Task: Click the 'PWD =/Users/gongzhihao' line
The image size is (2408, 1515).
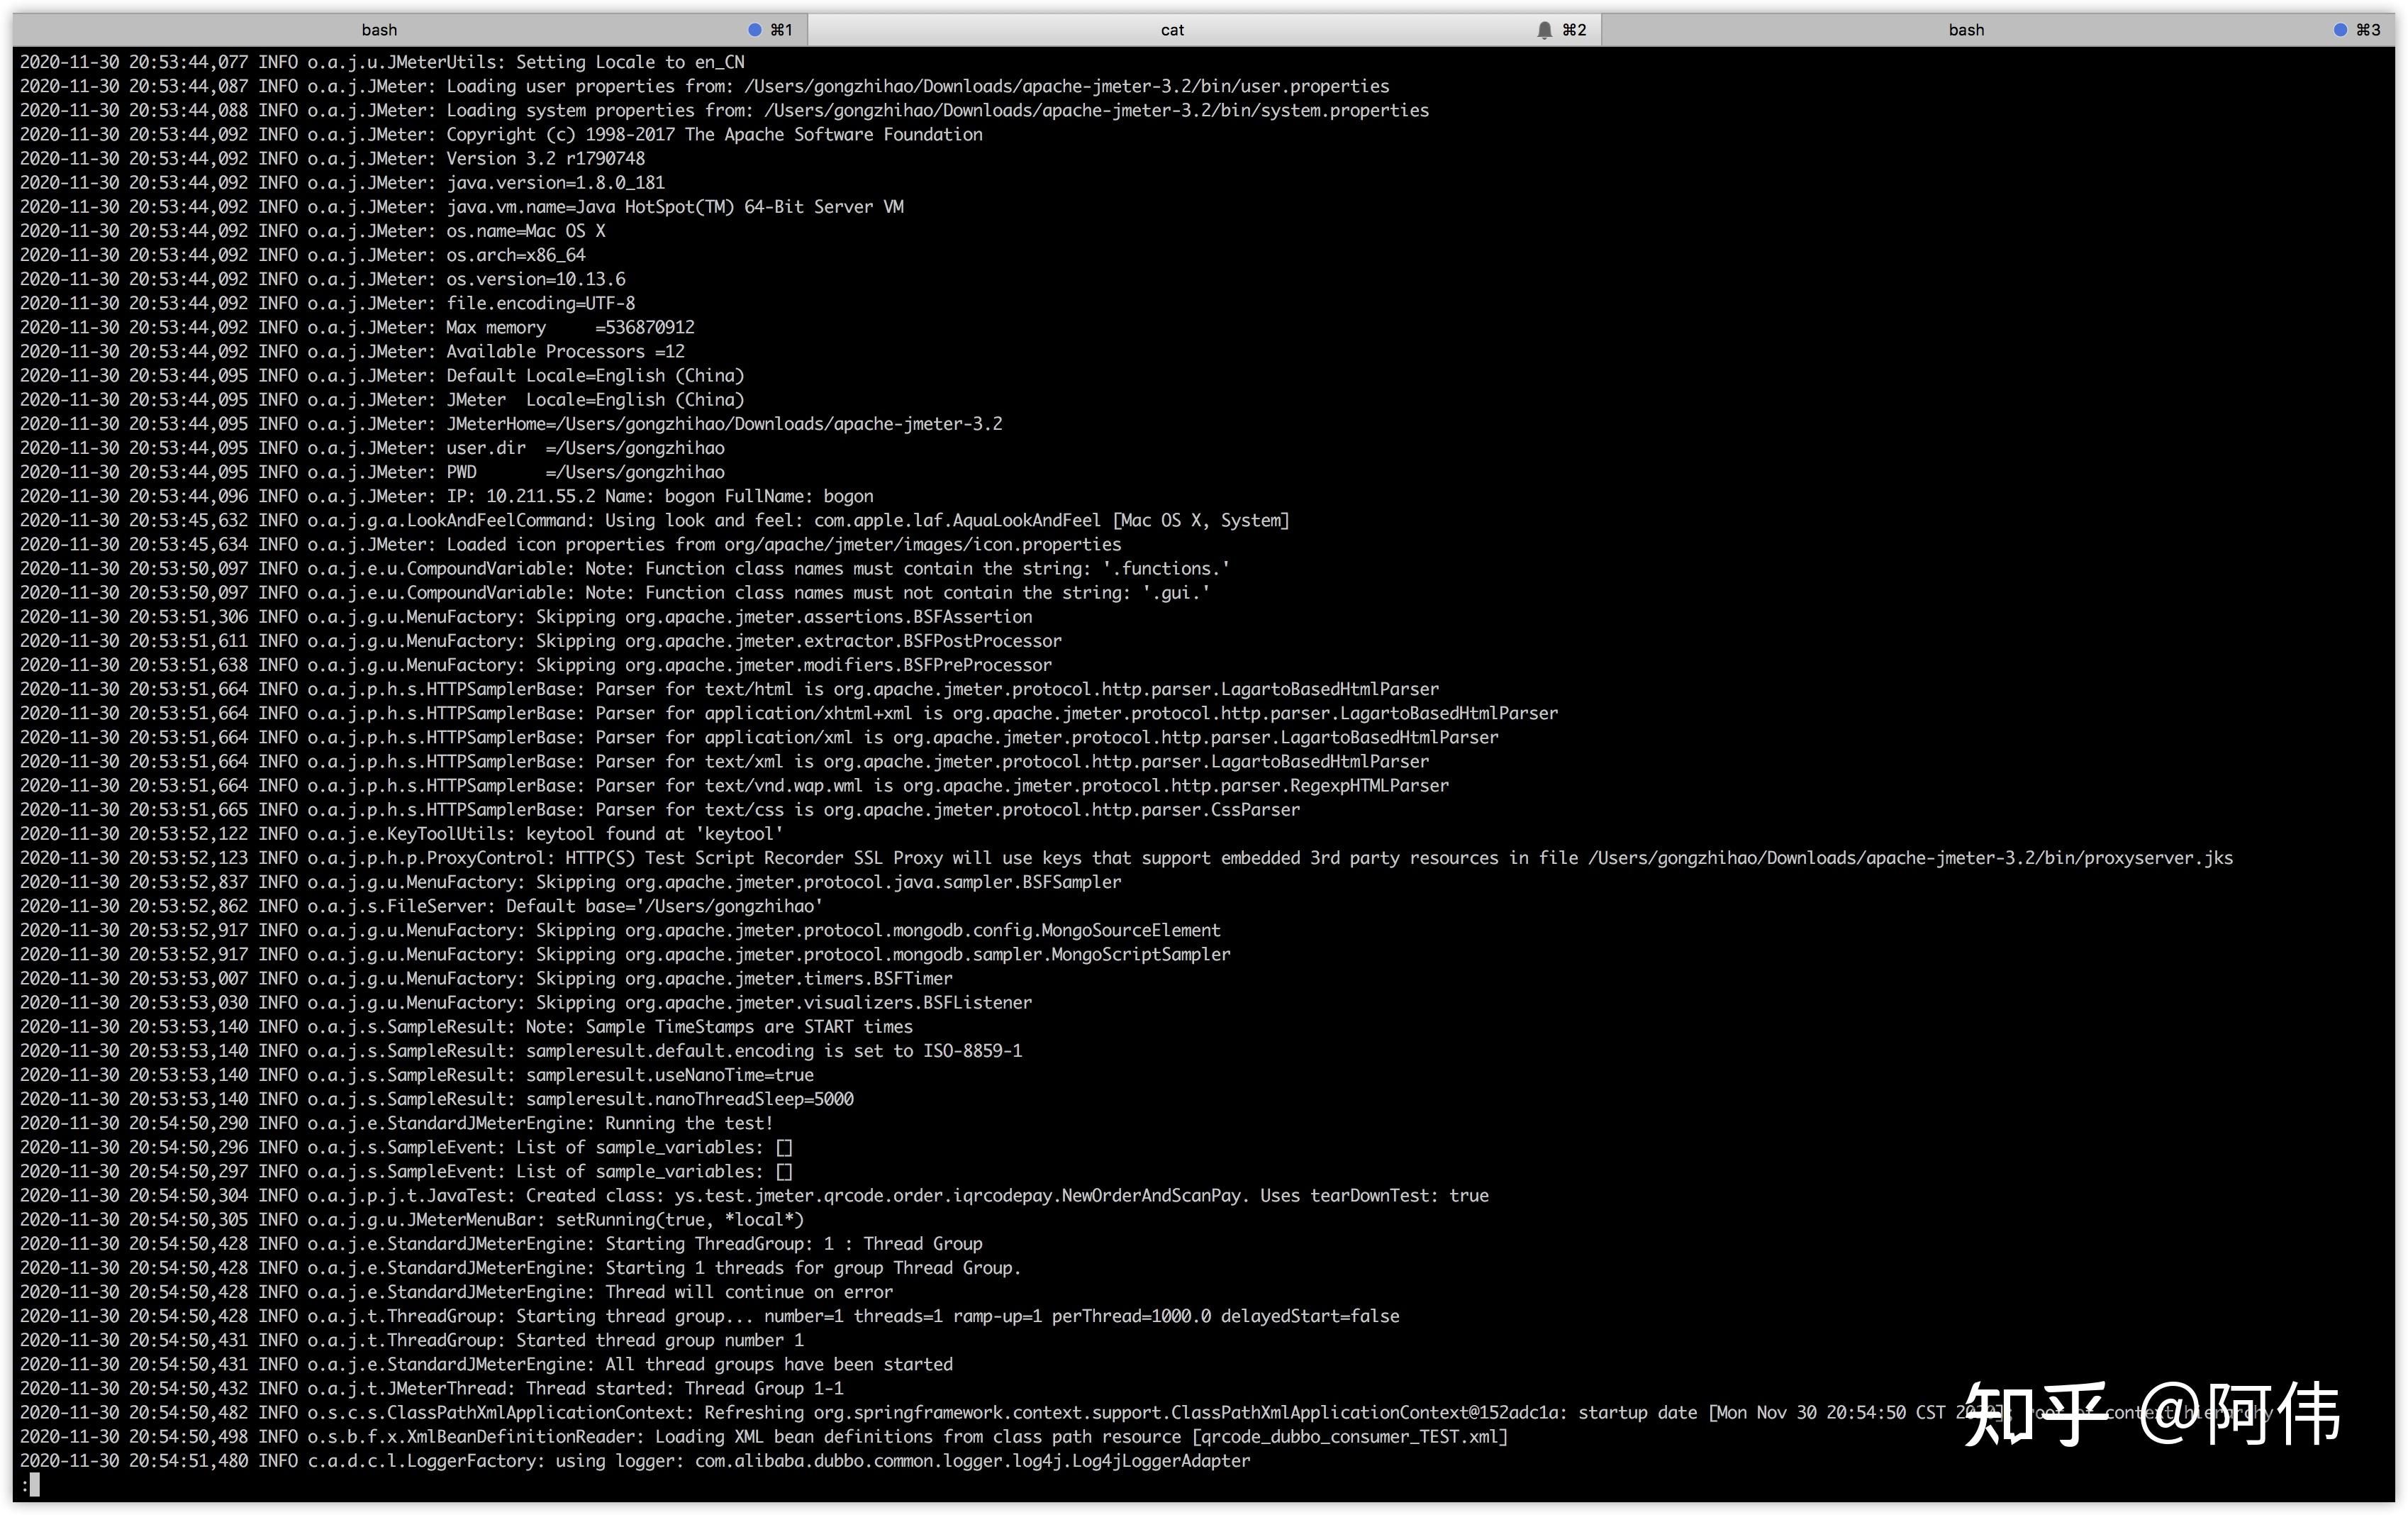Action: [x=372, y=472]
